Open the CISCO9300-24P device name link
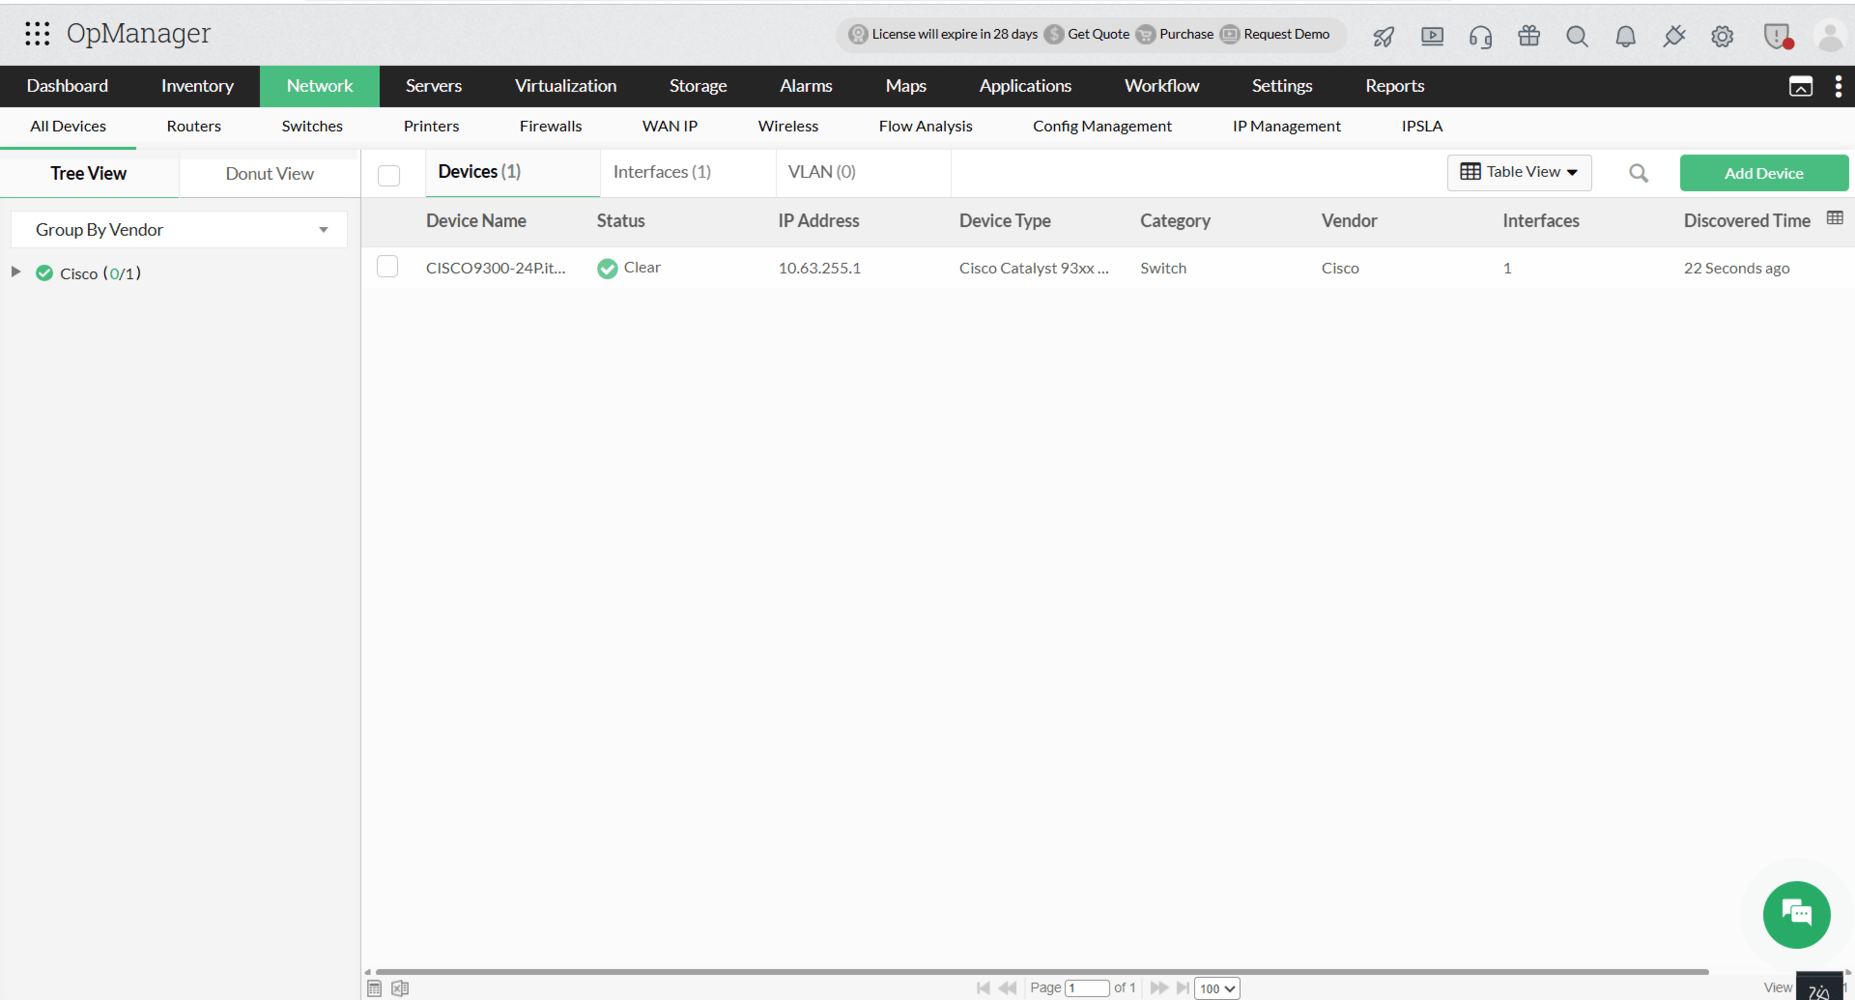The image size is (1855, 1000). [x=495, y=268]
